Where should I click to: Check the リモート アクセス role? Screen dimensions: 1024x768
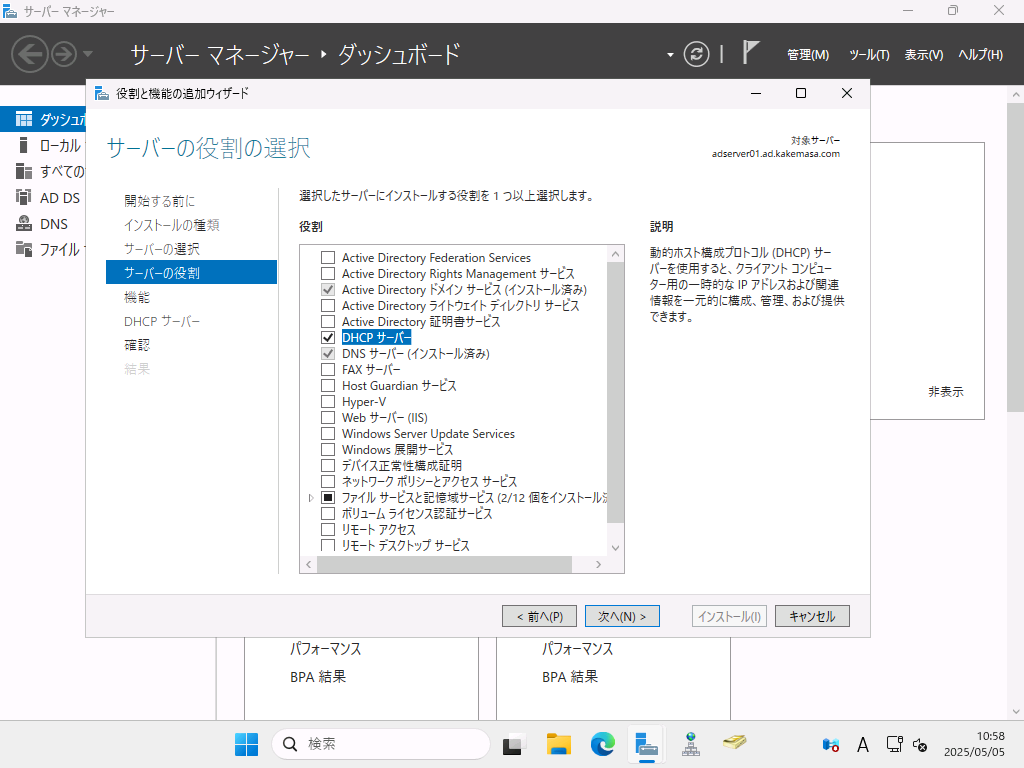click(x=328, y=530)
